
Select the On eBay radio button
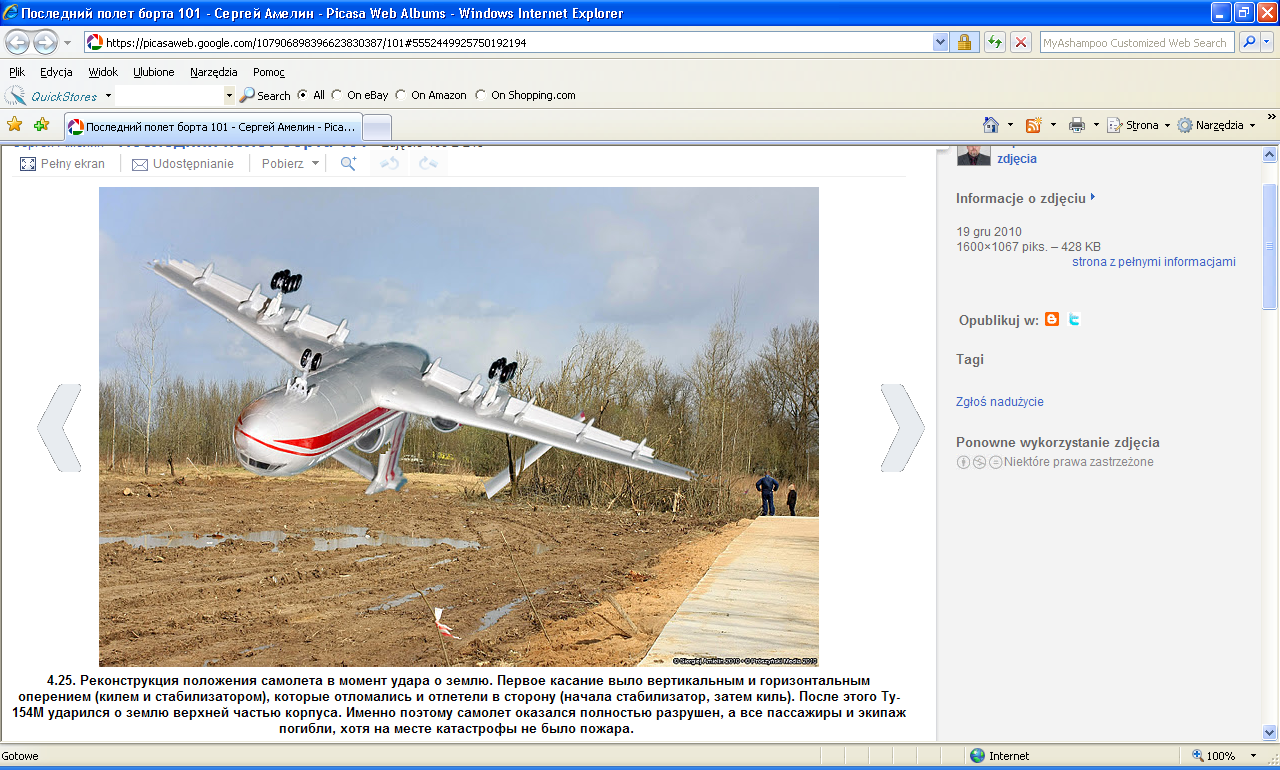337,95
